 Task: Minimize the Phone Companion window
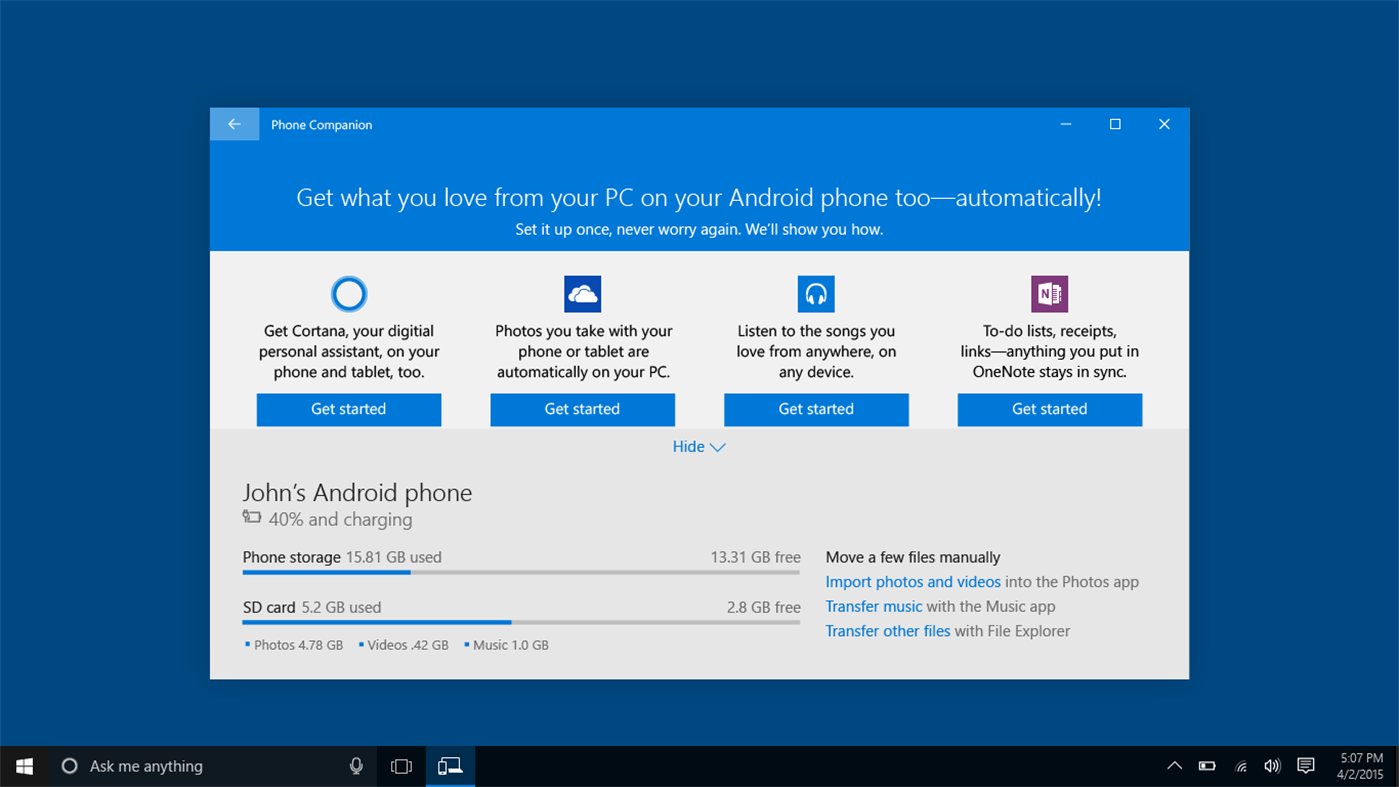(1066, 124)
